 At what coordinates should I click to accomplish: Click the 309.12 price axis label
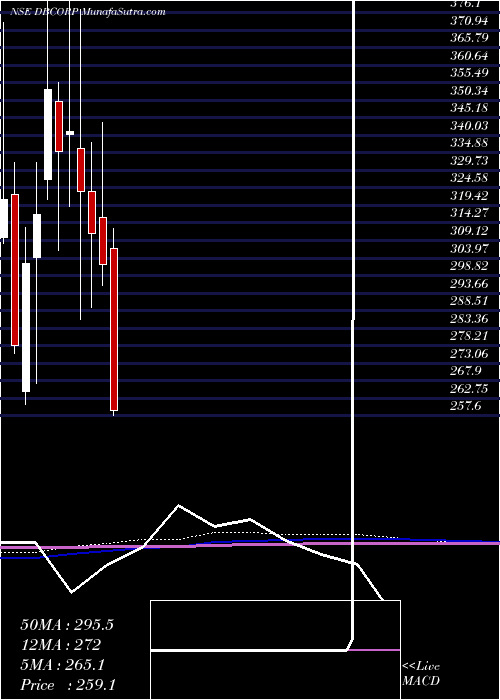(x=470, y=231)
